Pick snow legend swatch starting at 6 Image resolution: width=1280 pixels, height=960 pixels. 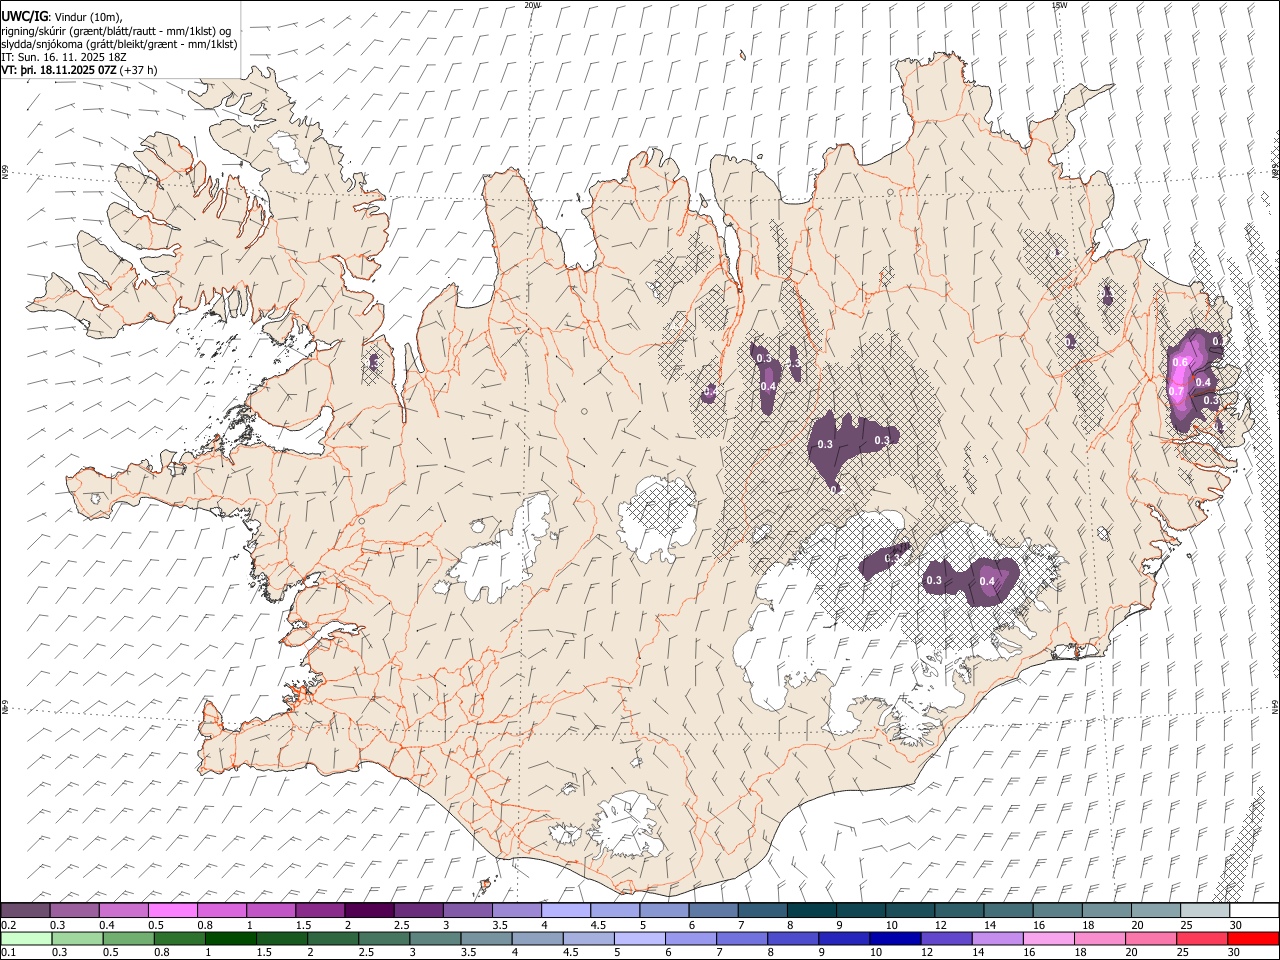[713, 911]
